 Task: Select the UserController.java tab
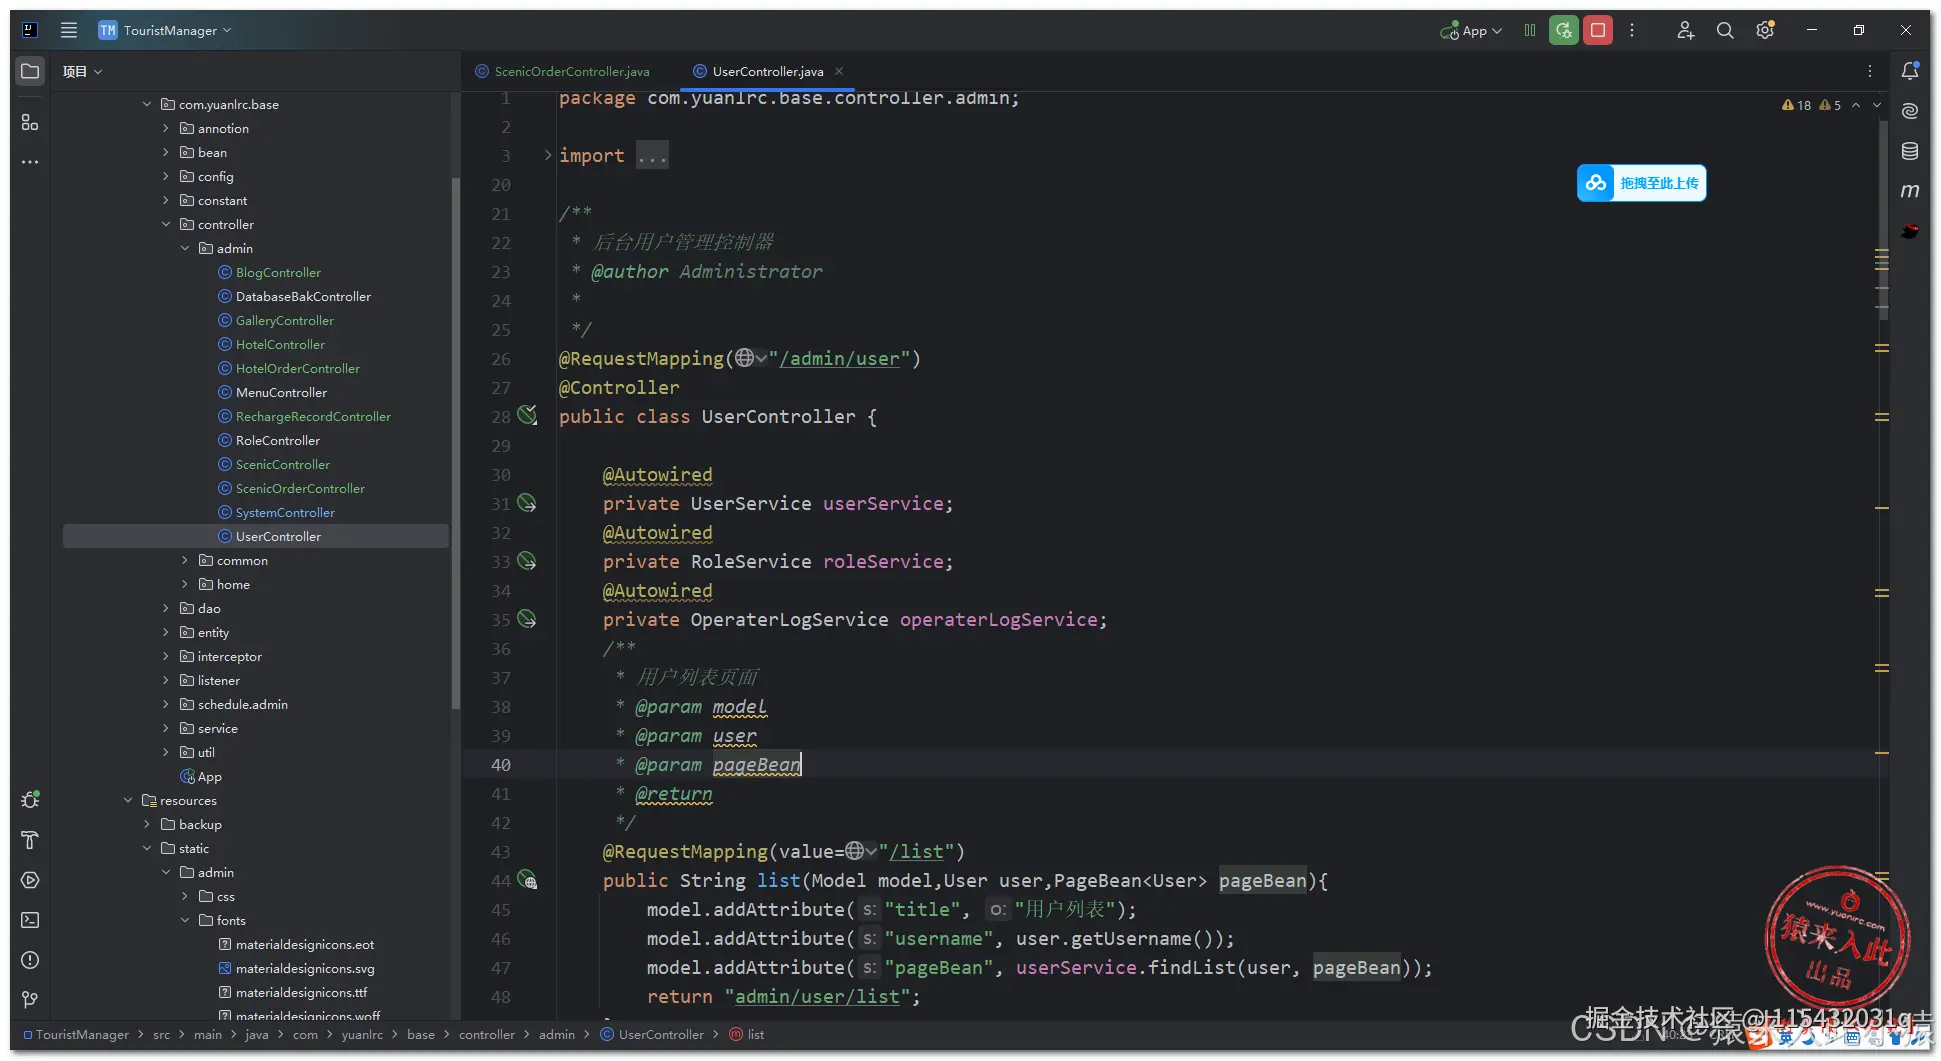(767, 71)
